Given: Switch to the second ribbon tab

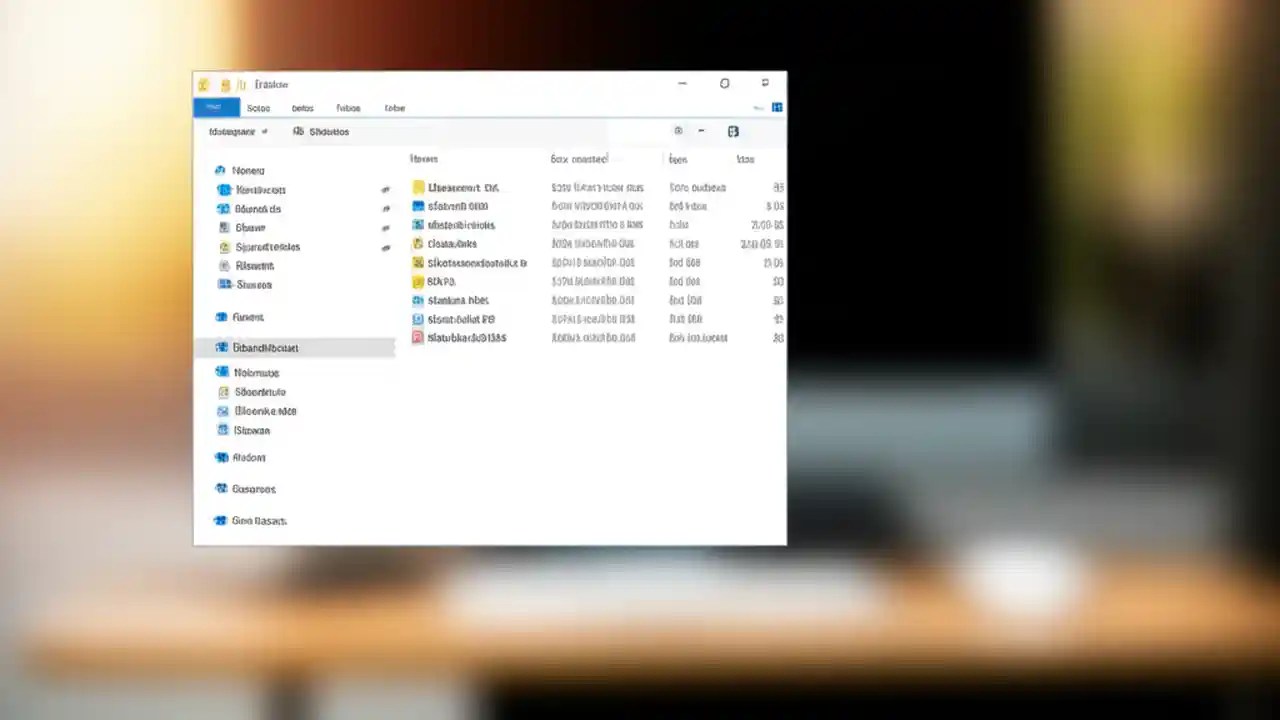Looking at the screenshot, I should [258, 108].
